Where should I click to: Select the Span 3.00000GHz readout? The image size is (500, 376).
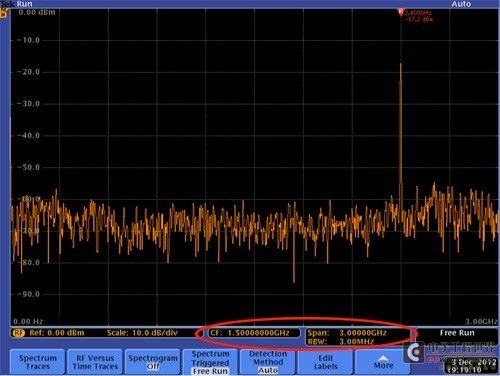(x=347, y=333)
